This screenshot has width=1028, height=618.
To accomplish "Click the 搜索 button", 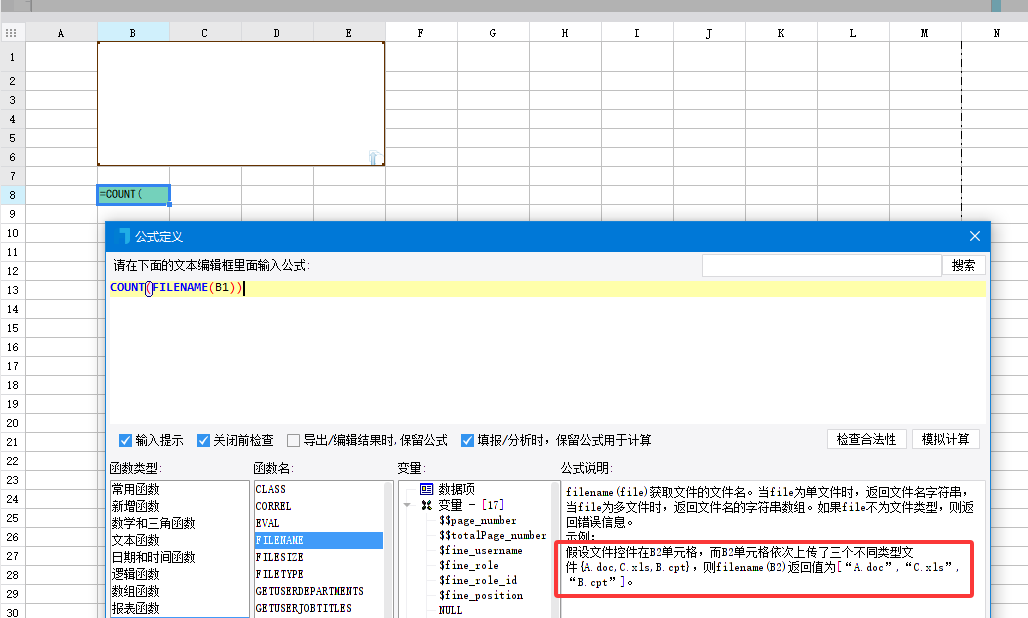I will 963,265.
